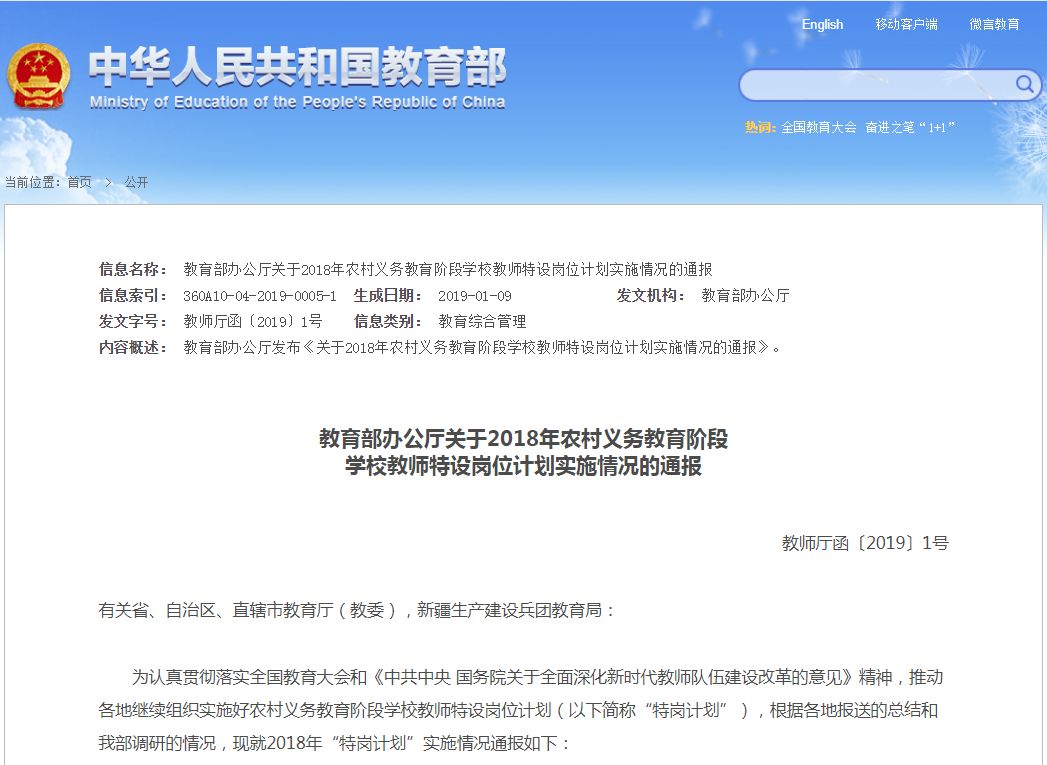Click the 信息类别 label
This screenshot has width=1047, height=765.
pos(387,322)
